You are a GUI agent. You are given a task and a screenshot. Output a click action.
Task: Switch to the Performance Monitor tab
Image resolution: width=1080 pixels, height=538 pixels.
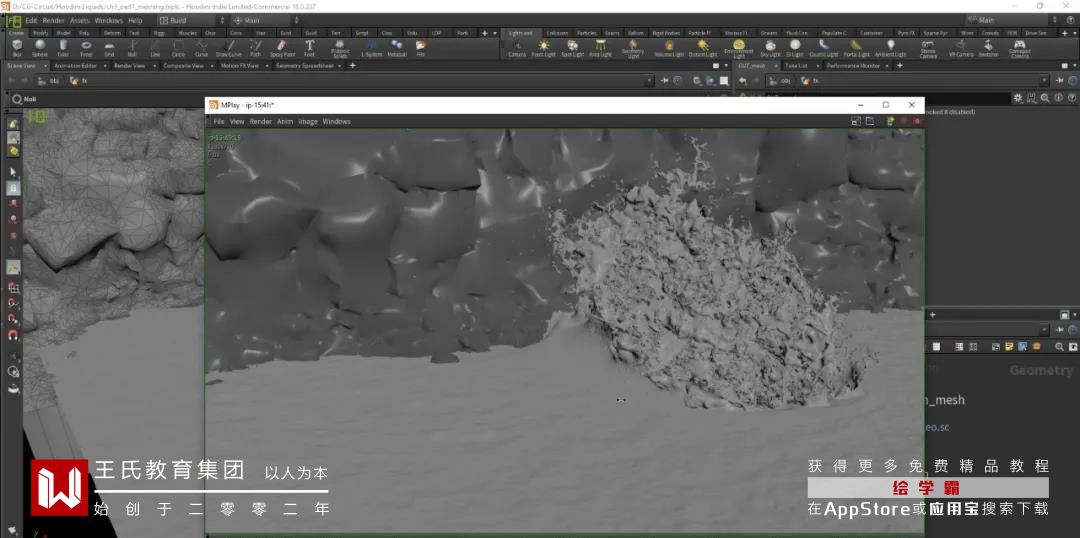click(x=851, y=66)
